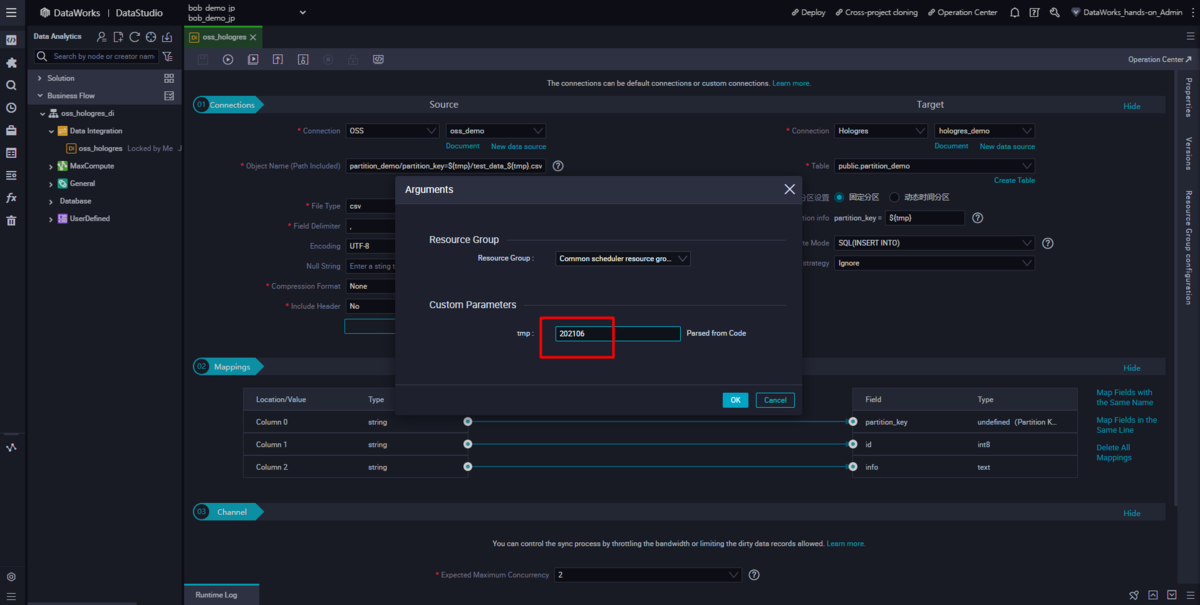Open the public.partition_demo table dropdown
Viewport: 1200px width, 605px height.
point(934,166)
